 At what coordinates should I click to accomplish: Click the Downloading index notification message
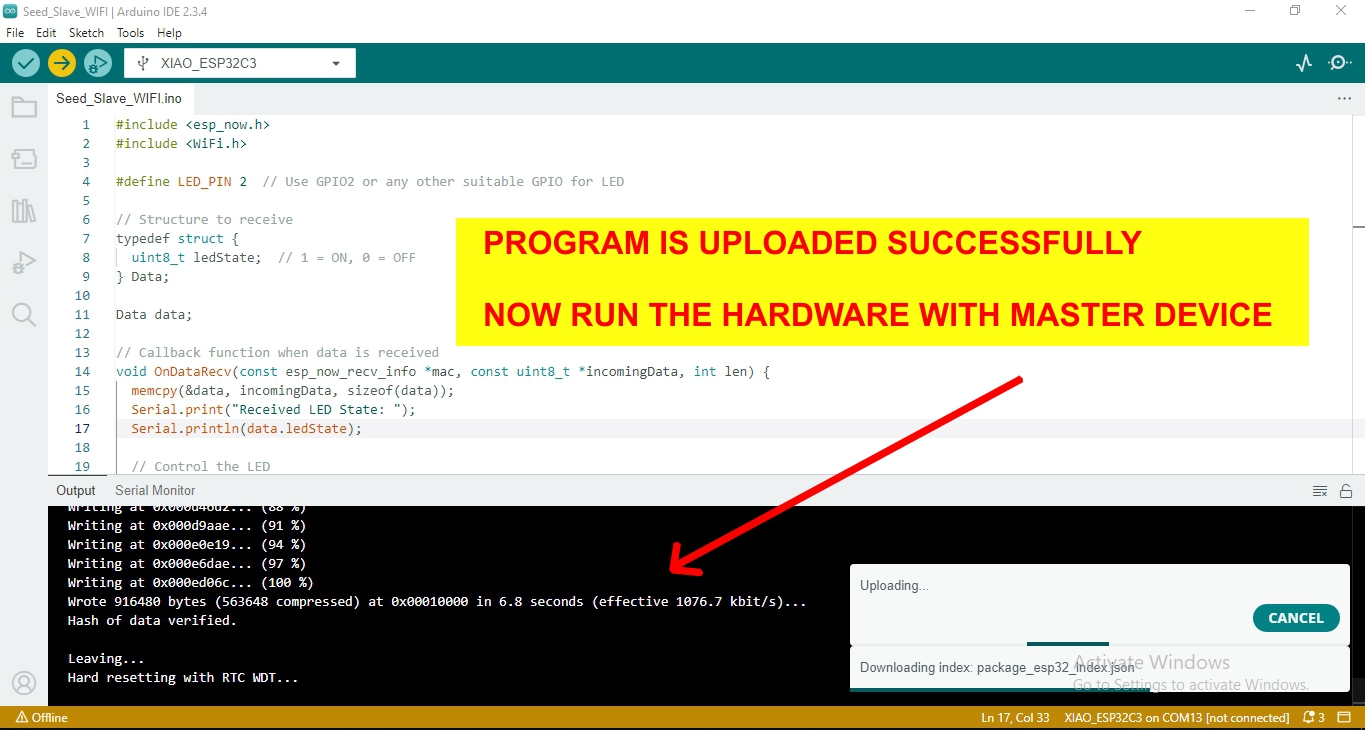997,667
